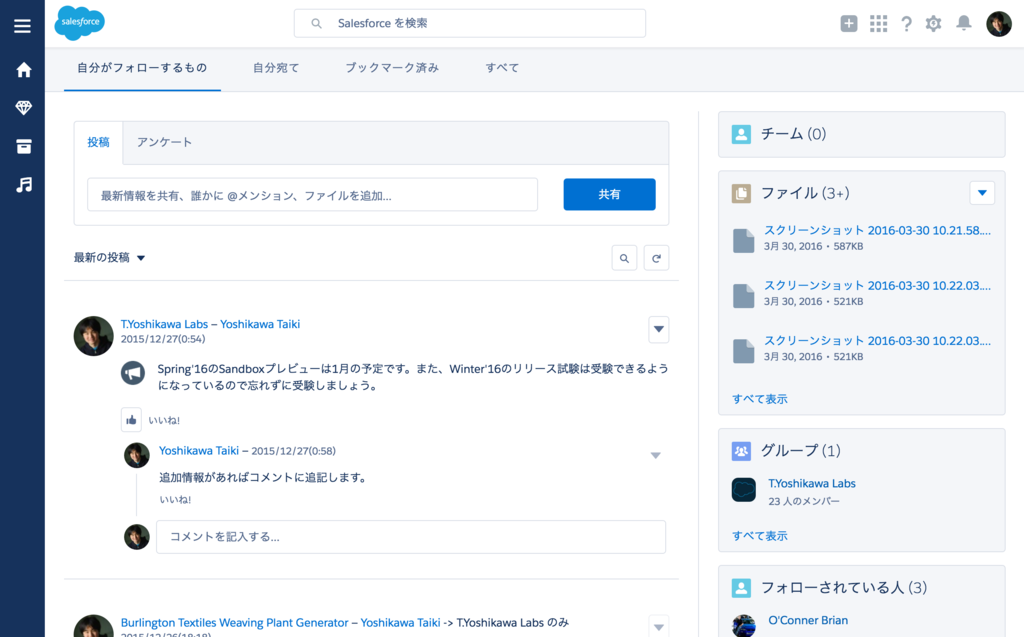Refresh the feed using refresh icon
The image size is (1024, 637).
pyautogui.click(x=656, y=257)
